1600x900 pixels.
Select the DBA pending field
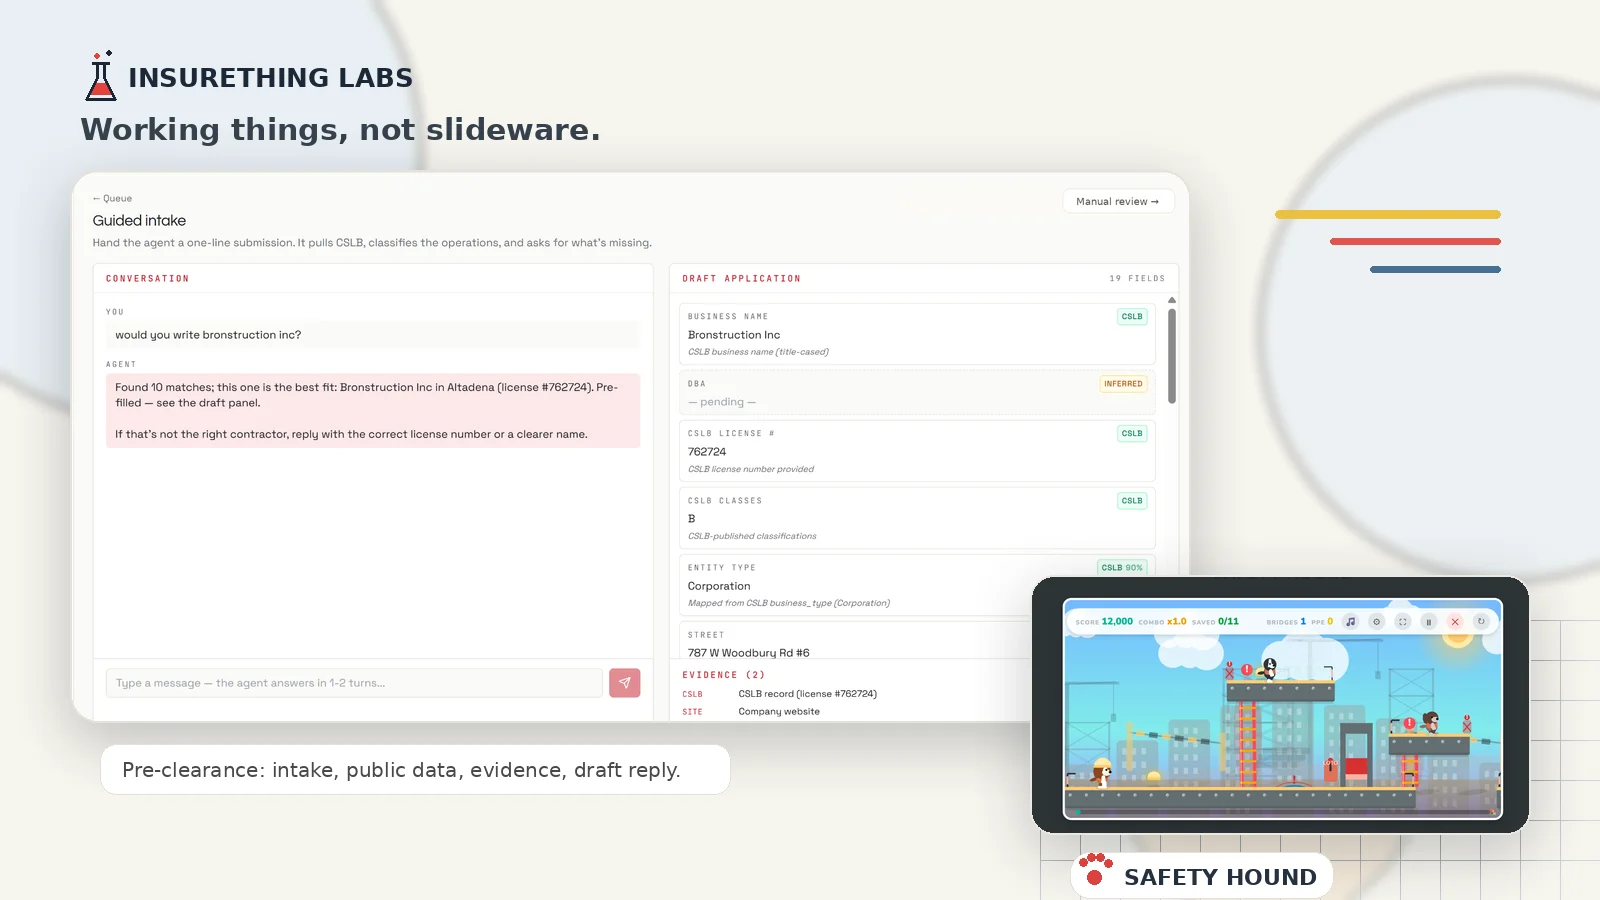pos(917,392)
